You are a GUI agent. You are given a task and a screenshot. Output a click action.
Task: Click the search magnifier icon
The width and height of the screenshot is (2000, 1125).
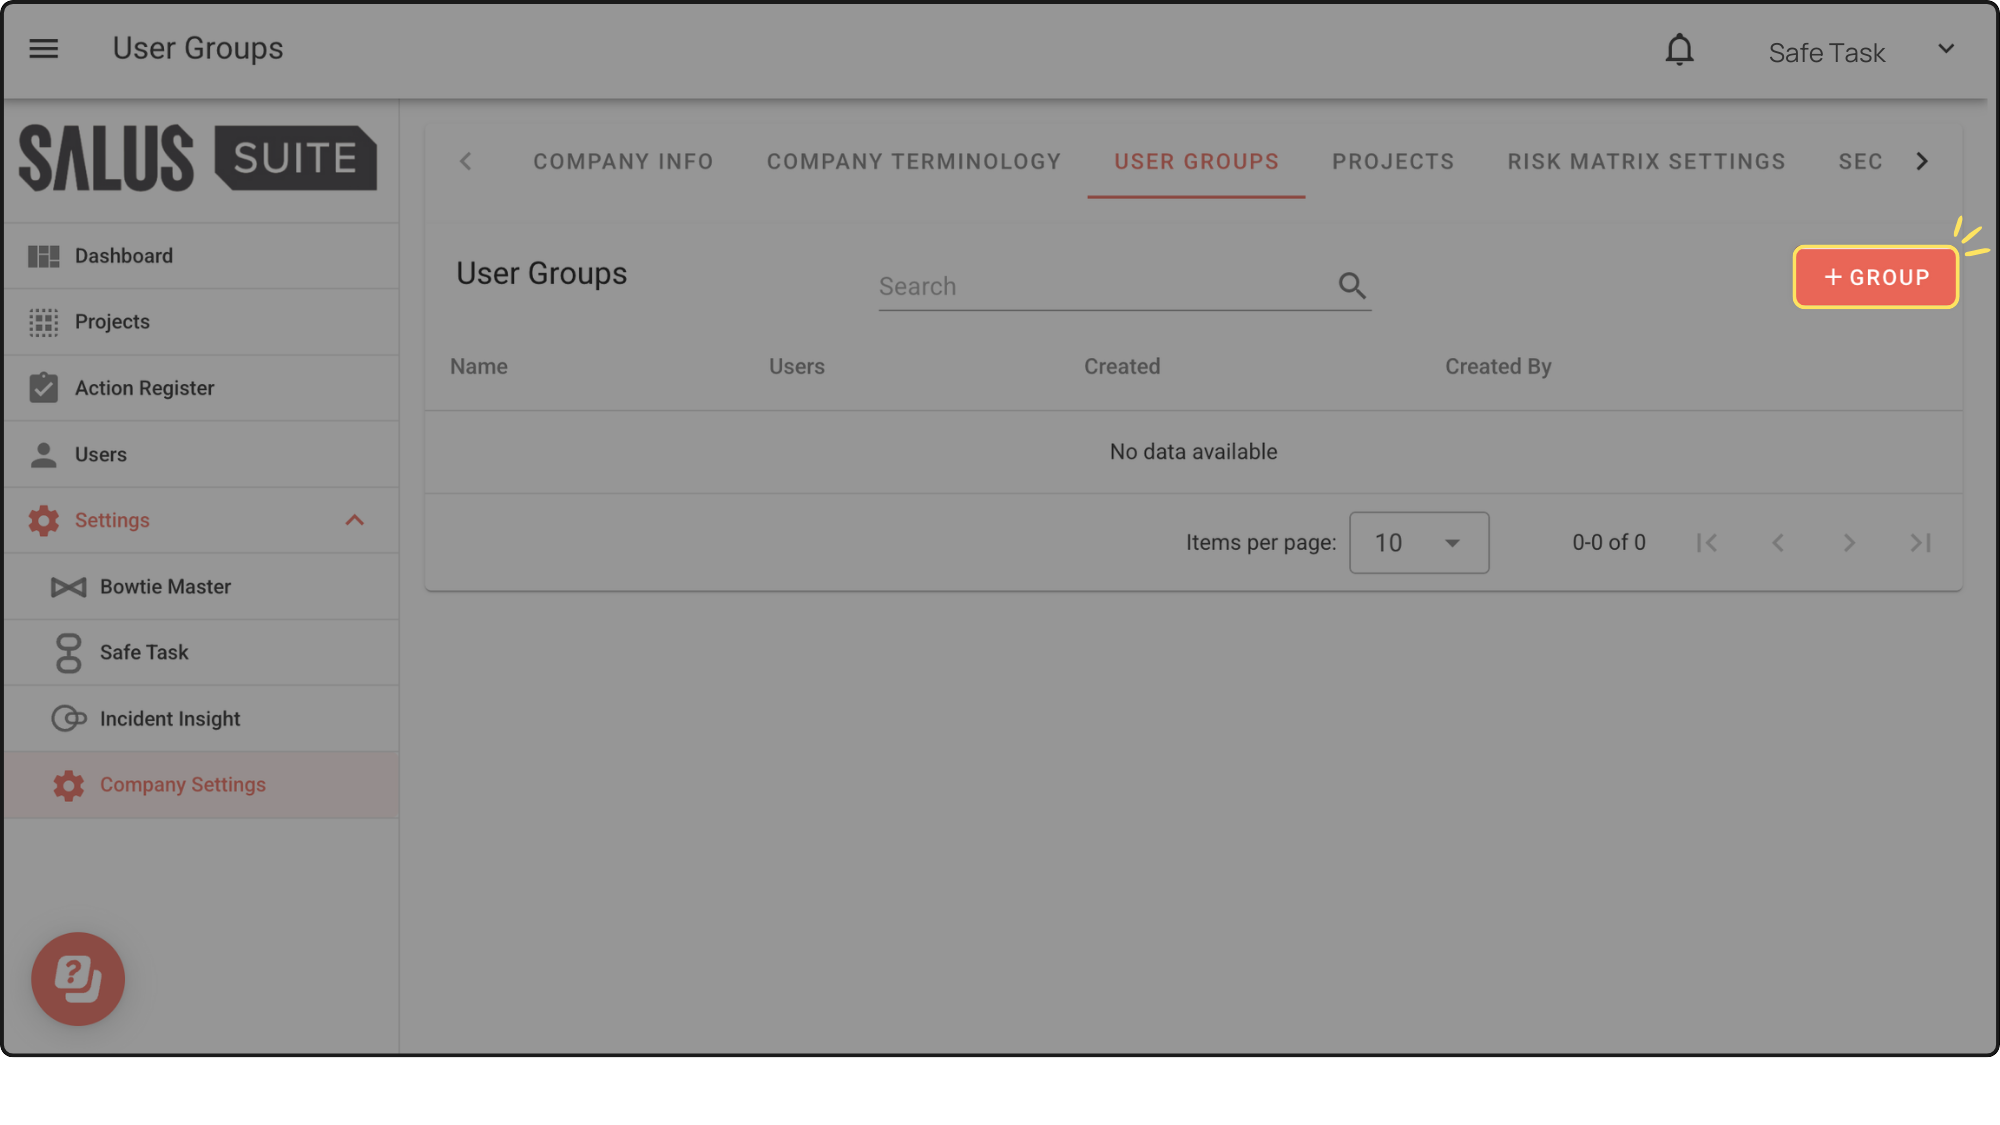pyautogui.click(x=1352, y=286)
